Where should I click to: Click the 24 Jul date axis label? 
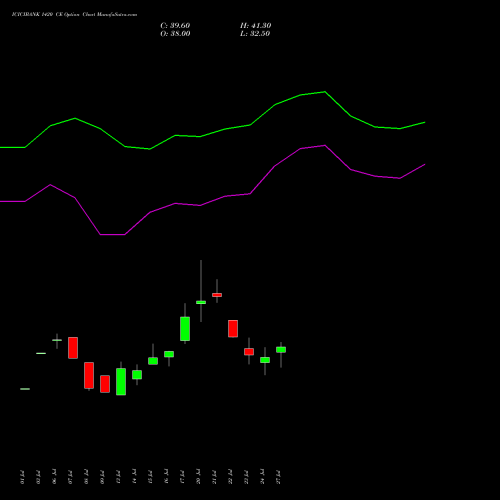click(262, 477)
